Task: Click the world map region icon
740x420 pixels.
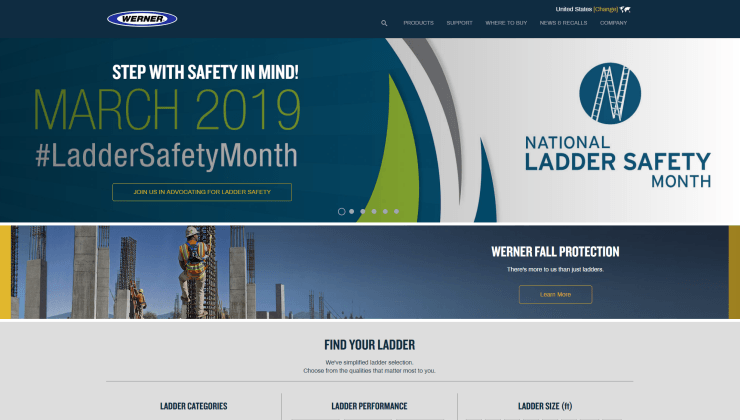Action: coord(625,9)
